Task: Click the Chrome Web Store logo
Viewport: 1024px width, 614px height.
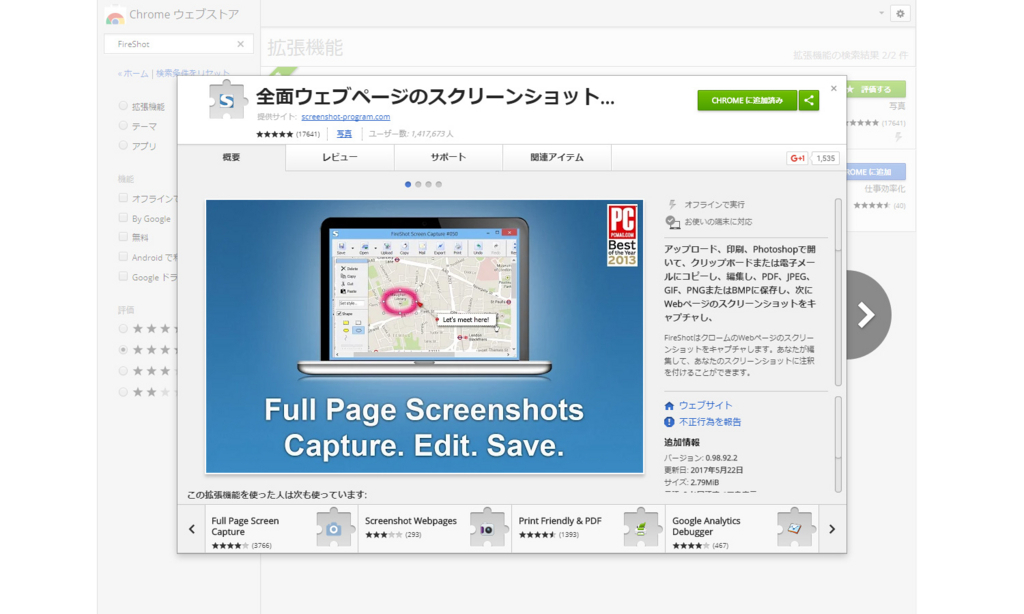Action: coord(115,16)
